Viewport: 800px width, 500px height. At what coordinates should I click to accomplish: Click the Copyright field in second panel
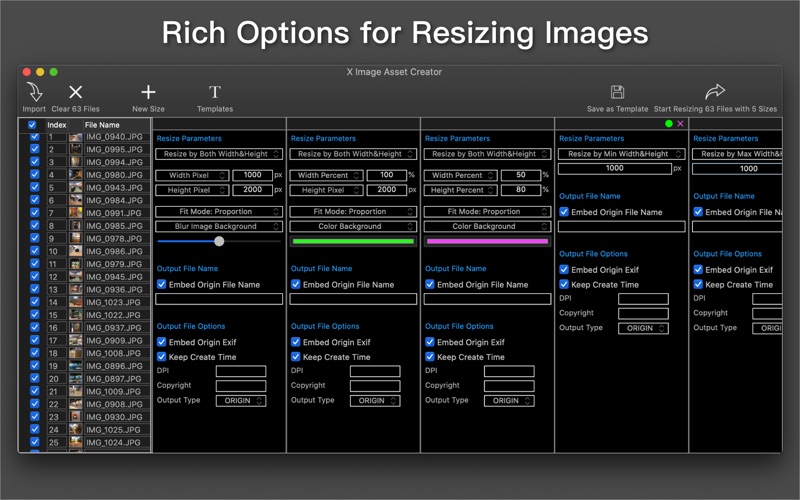tap(375, 386)
